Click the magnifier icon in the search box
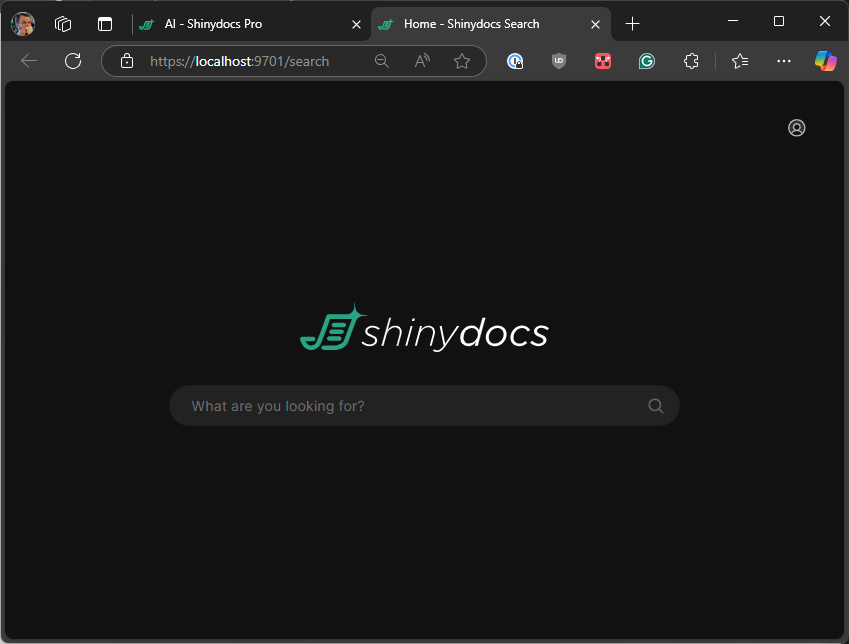849x644 pixels. click(656, 406)
